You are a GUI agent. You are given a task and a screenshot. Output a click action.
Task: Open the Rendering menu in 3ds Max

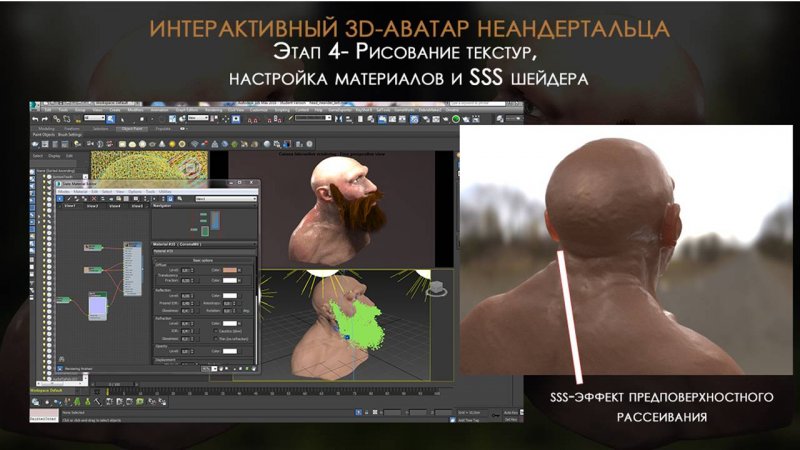click(213, 110)
